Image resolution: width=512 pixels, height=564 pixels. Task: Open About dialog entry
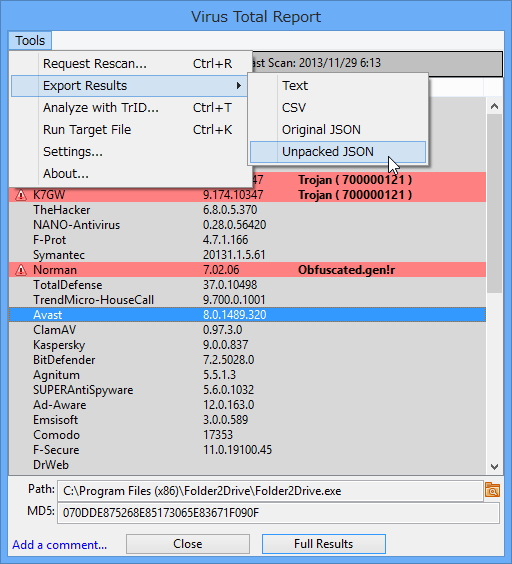click(131, 173)
